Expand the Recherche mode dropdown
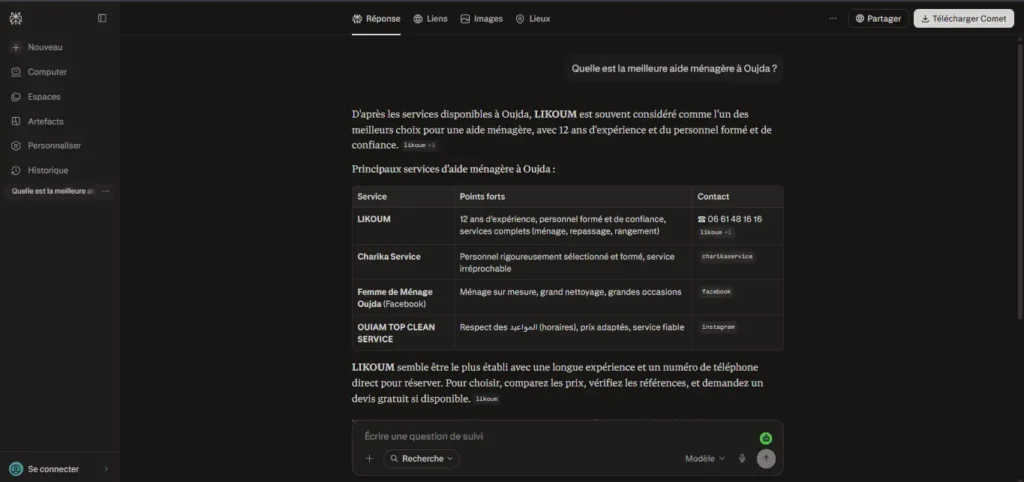Screen dimensions: 1024x482 [421, 458]
